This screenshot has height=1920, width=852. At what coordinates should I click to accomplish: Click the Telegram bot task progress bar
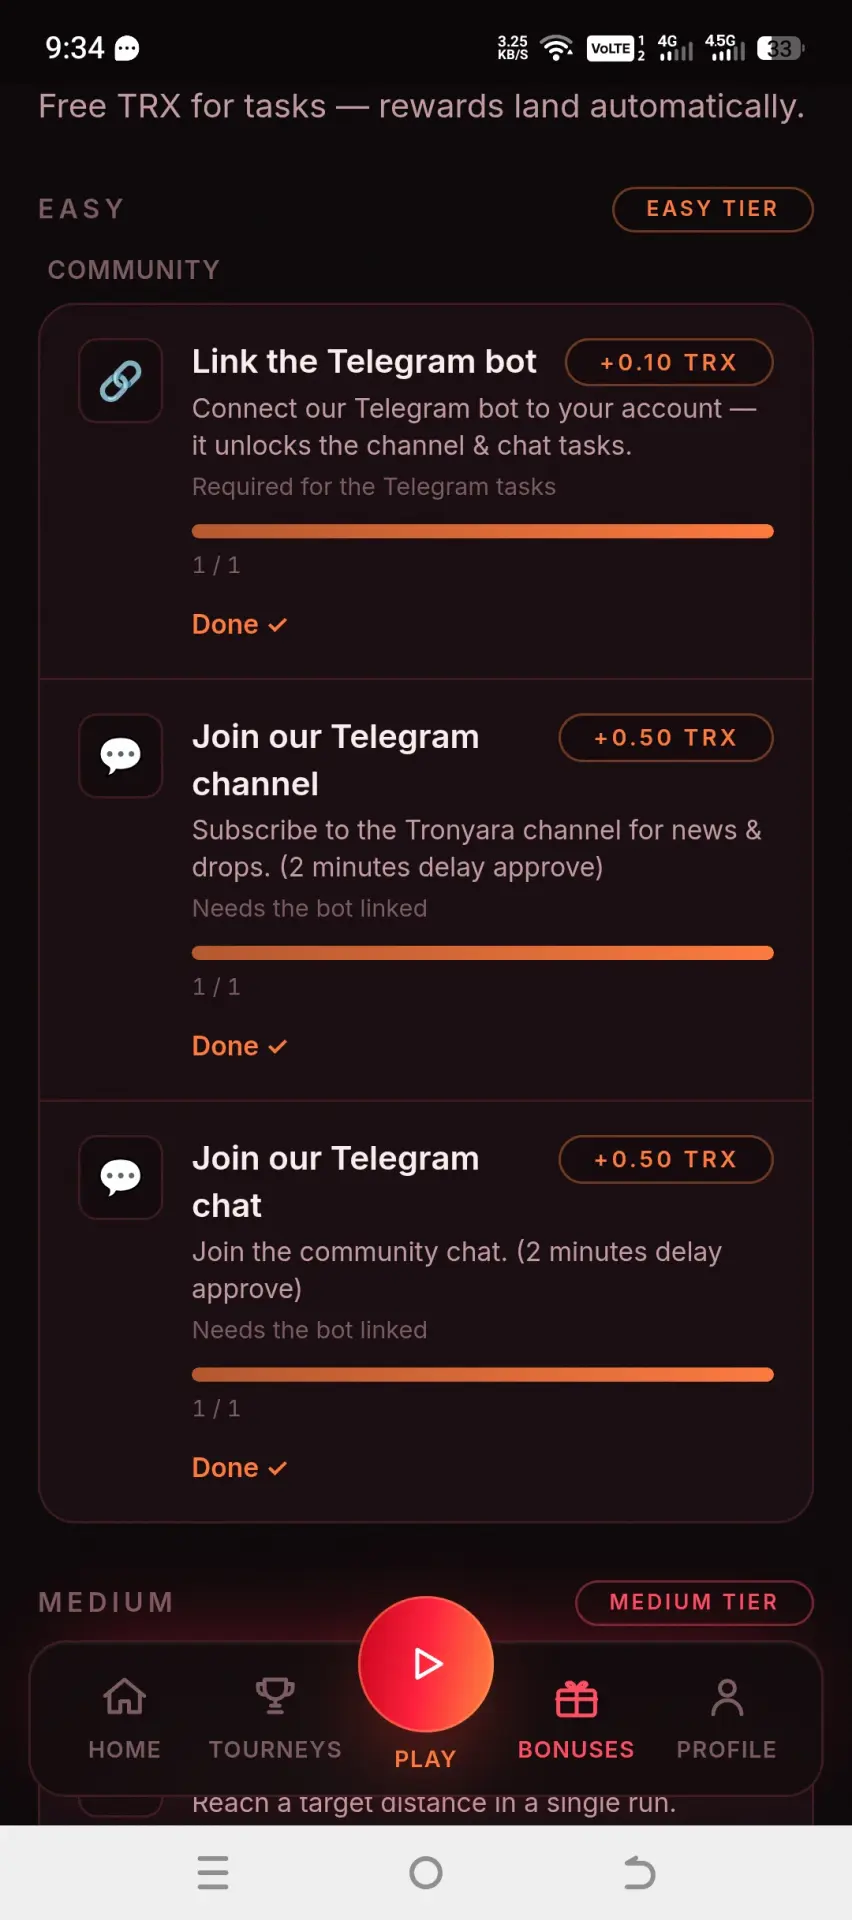coord(483,531)
